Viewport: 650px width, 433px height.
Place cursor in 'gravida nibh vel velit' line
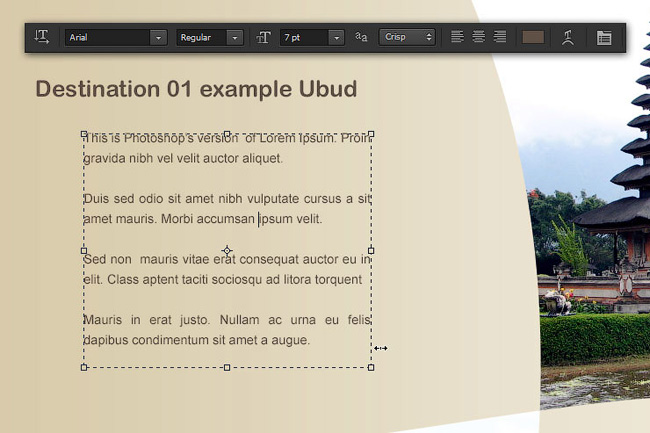tap(183, 158)
